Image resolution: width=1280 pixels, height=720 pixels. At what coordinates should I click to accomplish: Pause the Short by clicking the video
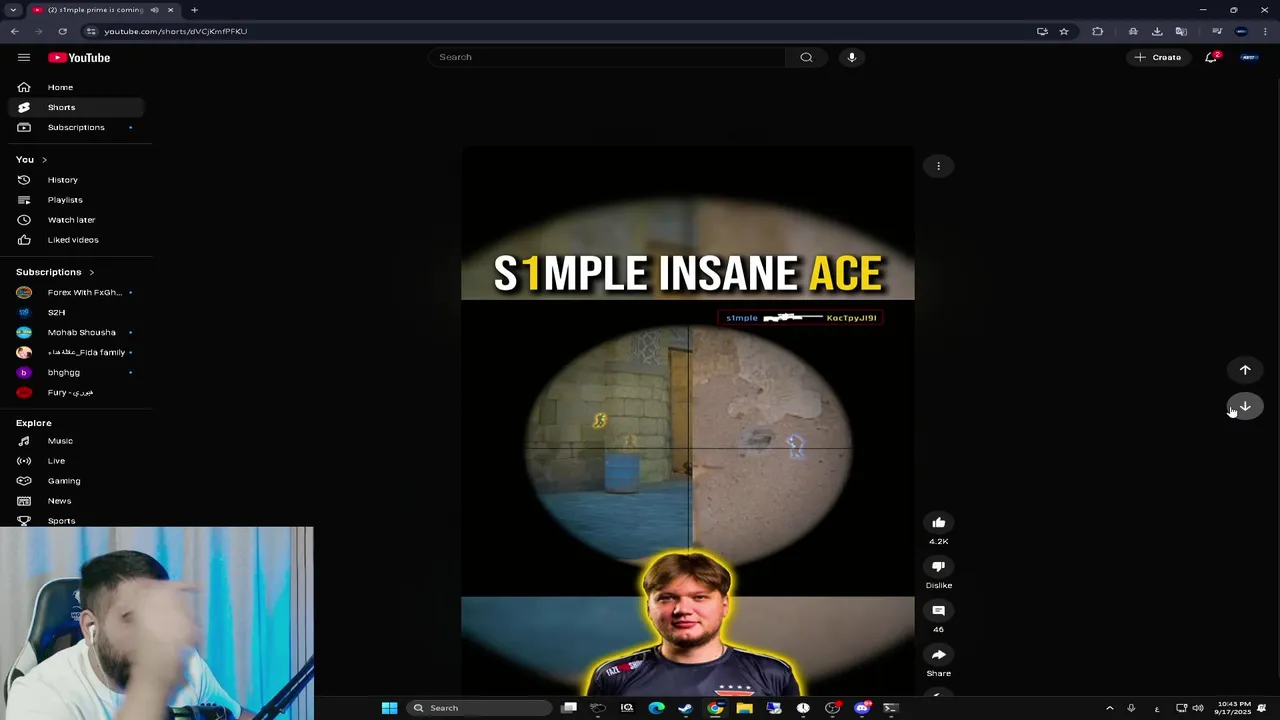[x=687, y=420]
